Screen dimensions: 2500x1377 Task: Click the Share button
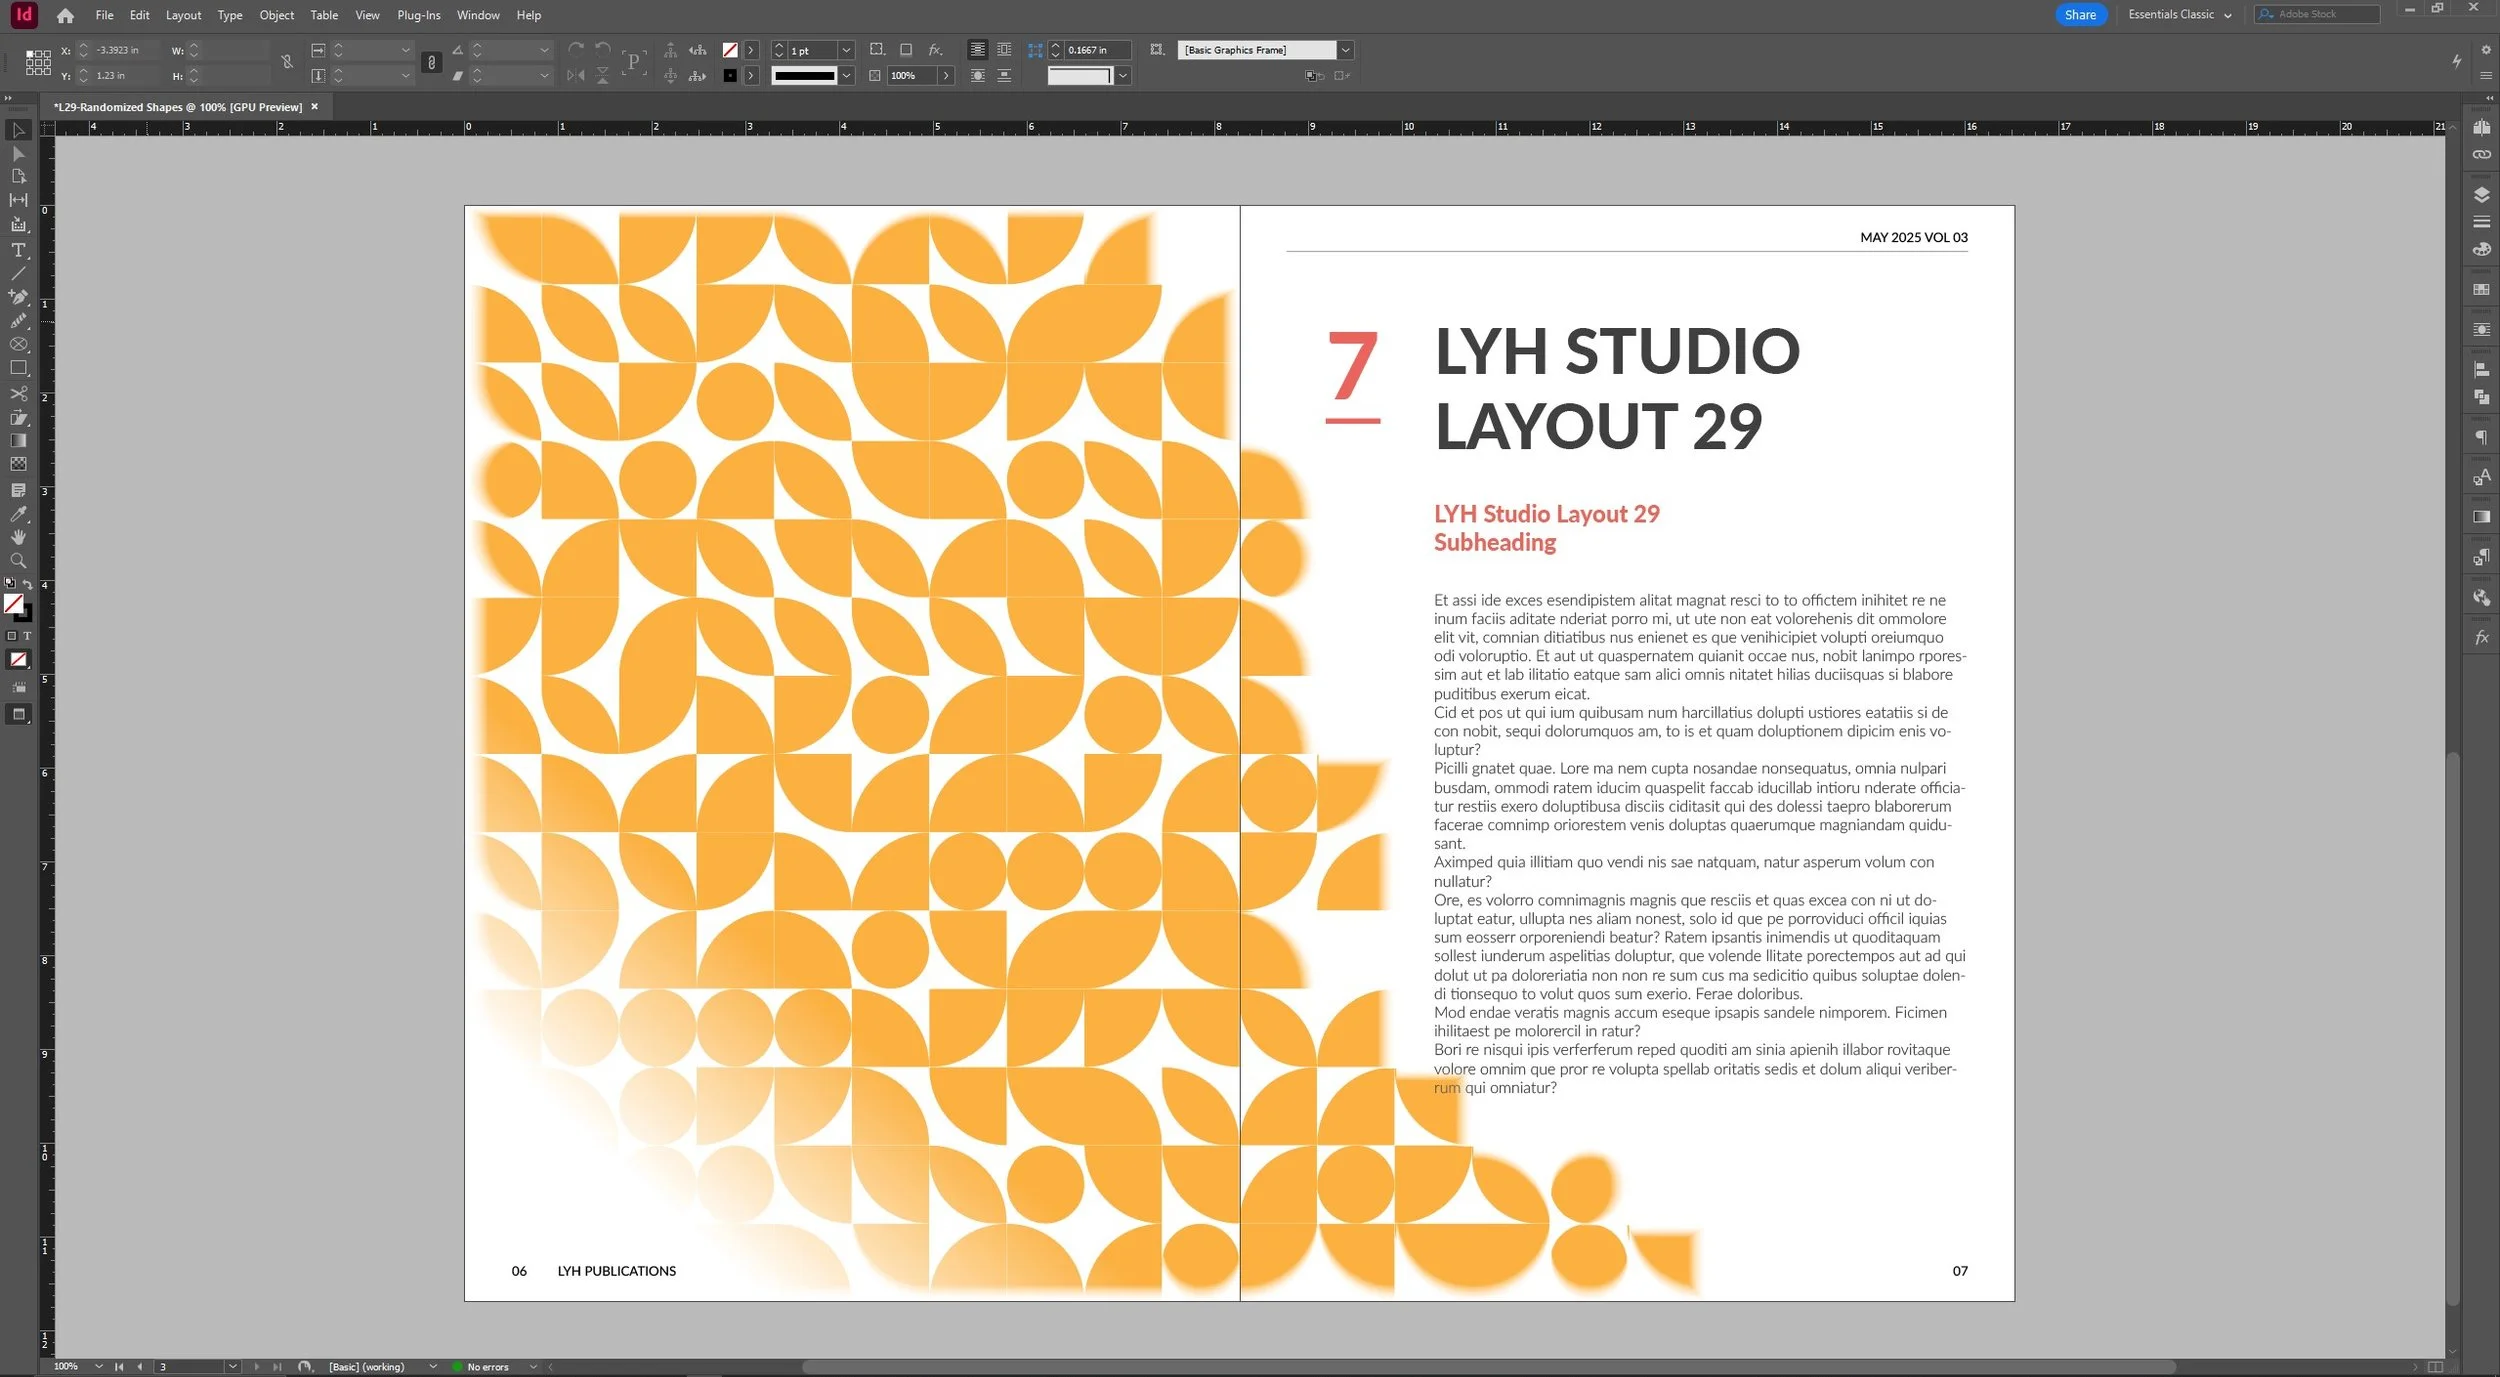[x=2079, y=15]
